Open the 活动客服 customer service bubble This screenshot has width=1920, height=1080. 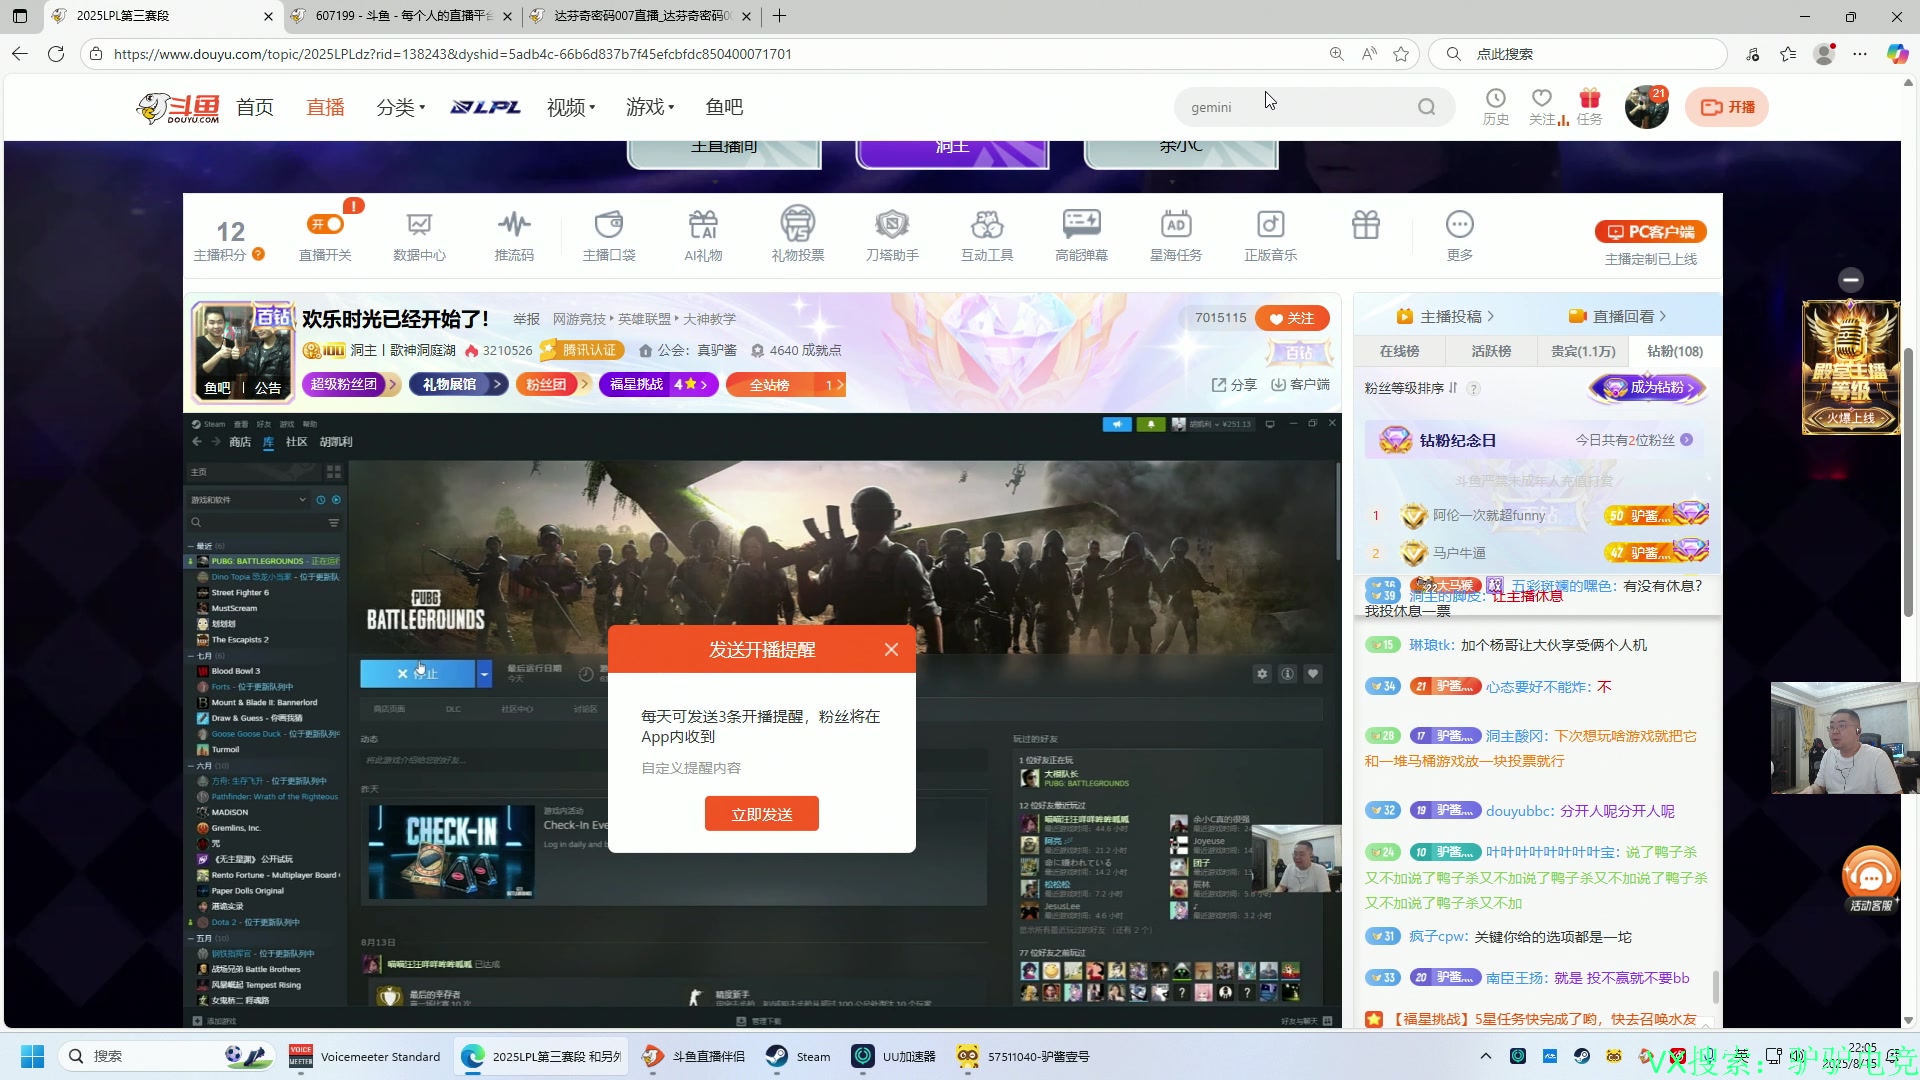(1871, 879)
